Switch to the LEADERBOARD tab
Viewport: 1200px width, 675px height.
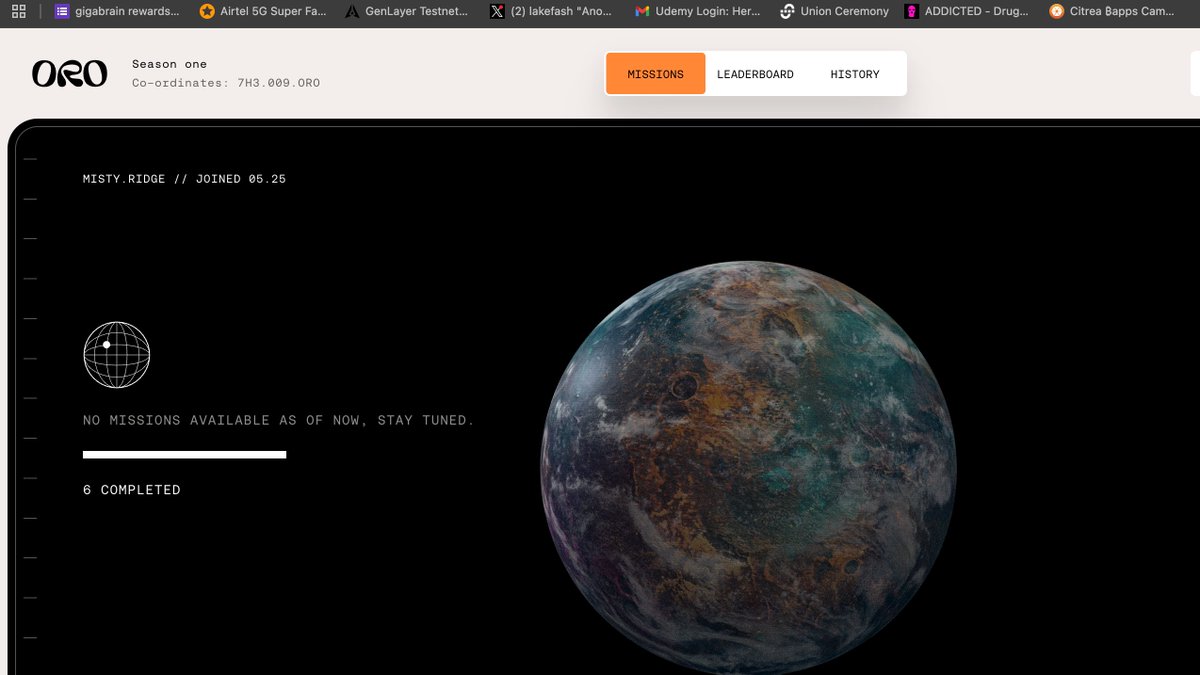pos(755,74)
